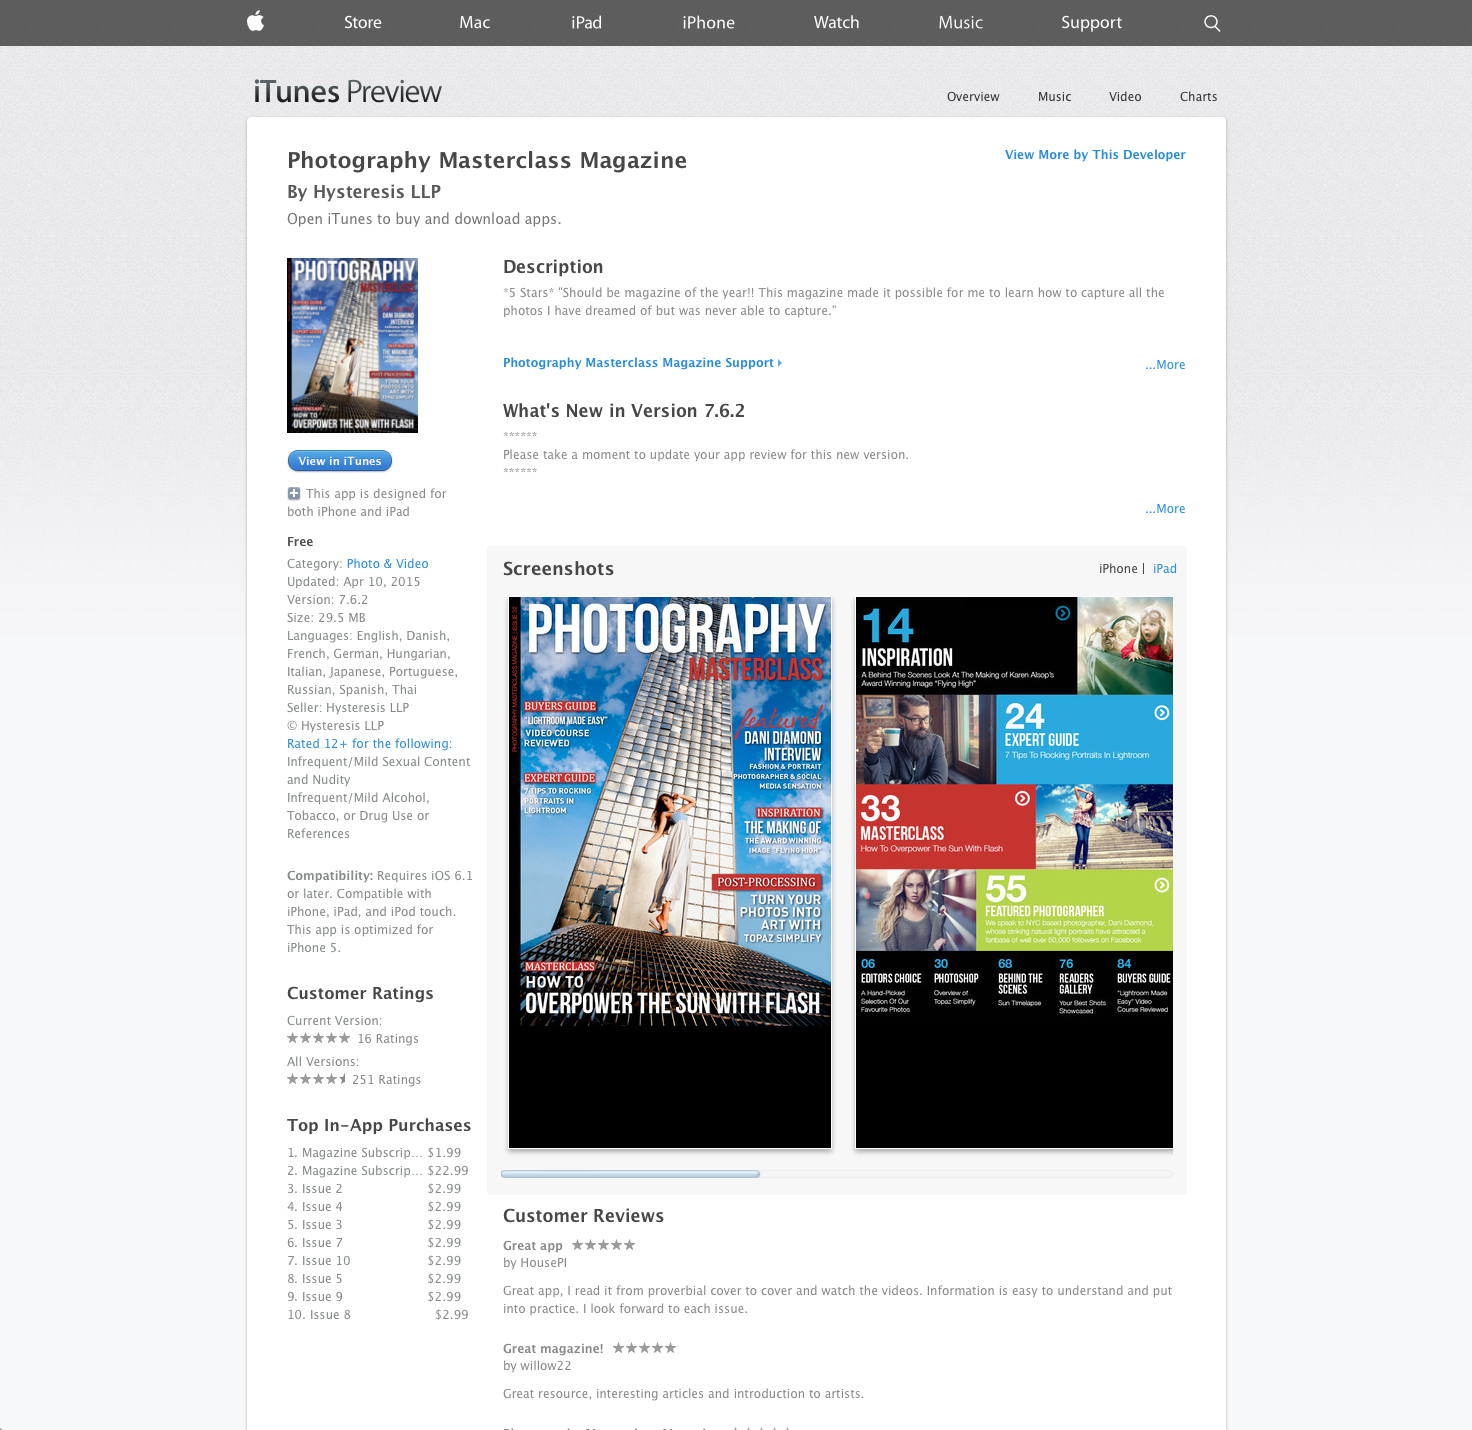Click the By Hysteresis LLP subtitle
This screenshot has width=1472, height=1430.
click(x=364, y=192)
